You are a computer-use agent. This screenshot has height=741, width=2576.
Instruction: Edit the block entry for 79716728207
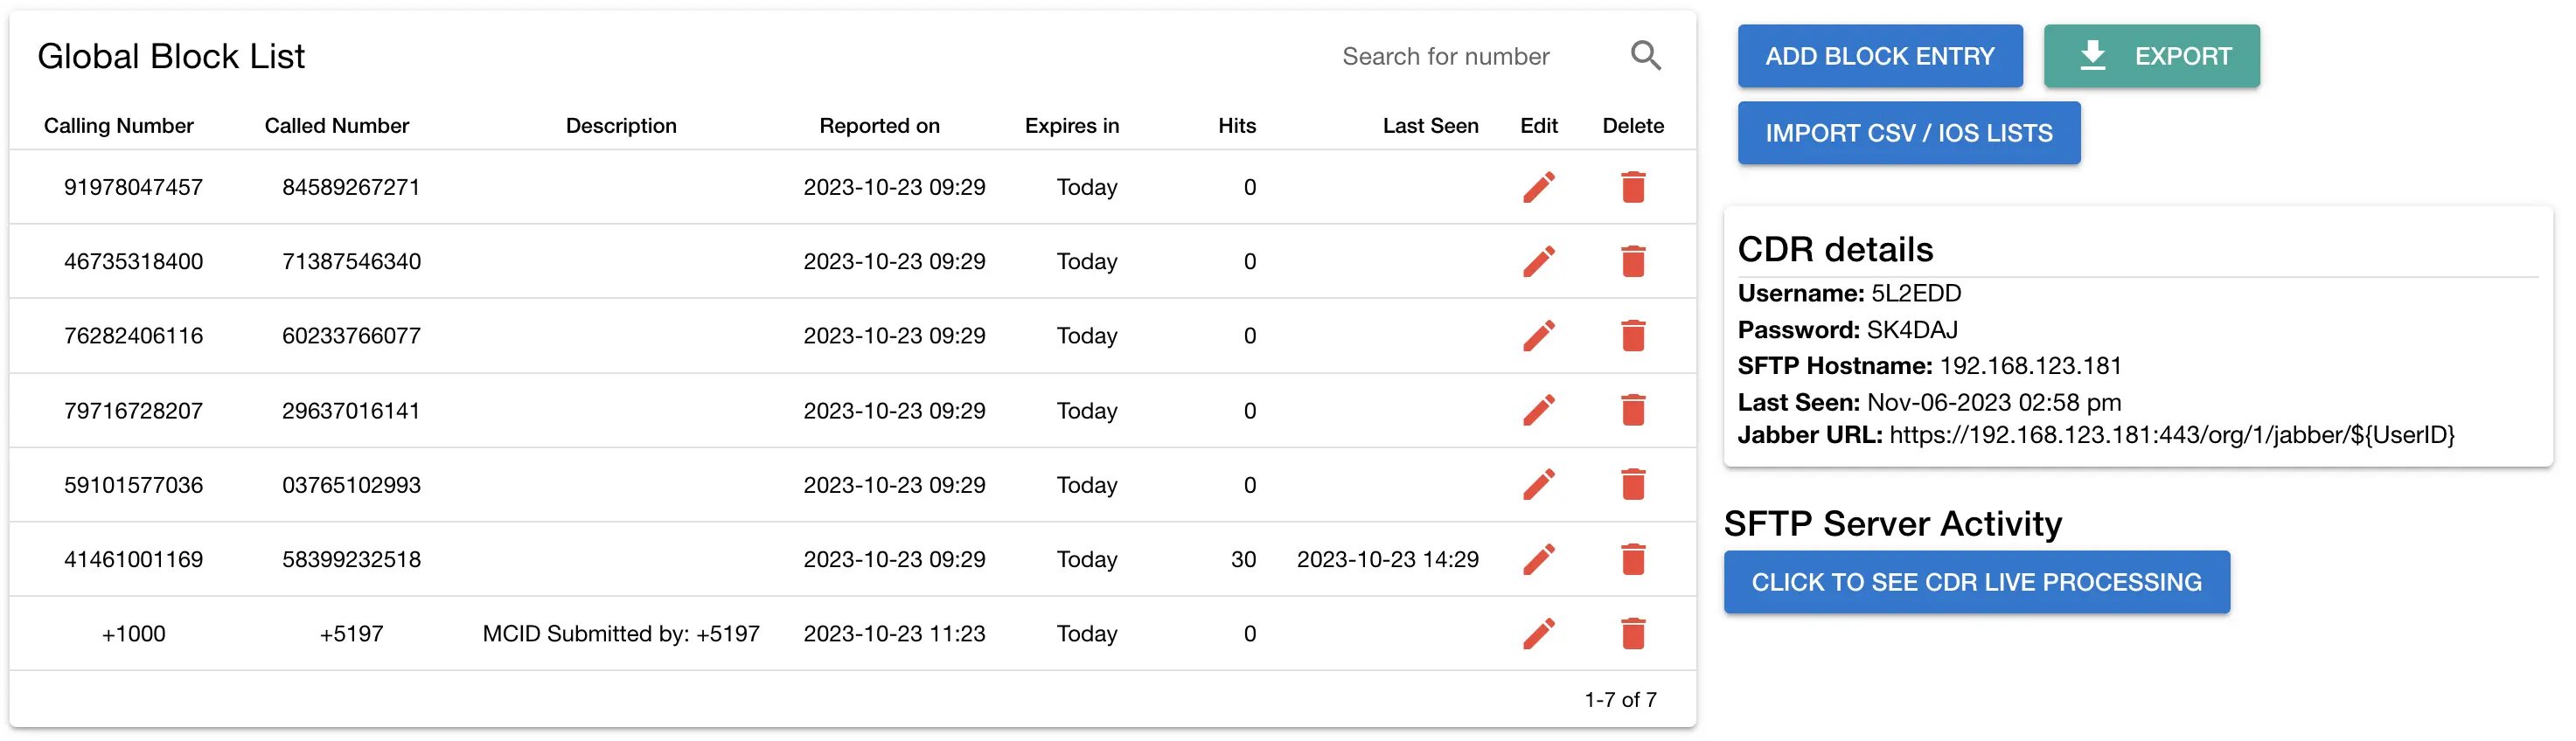point(1538,410)
